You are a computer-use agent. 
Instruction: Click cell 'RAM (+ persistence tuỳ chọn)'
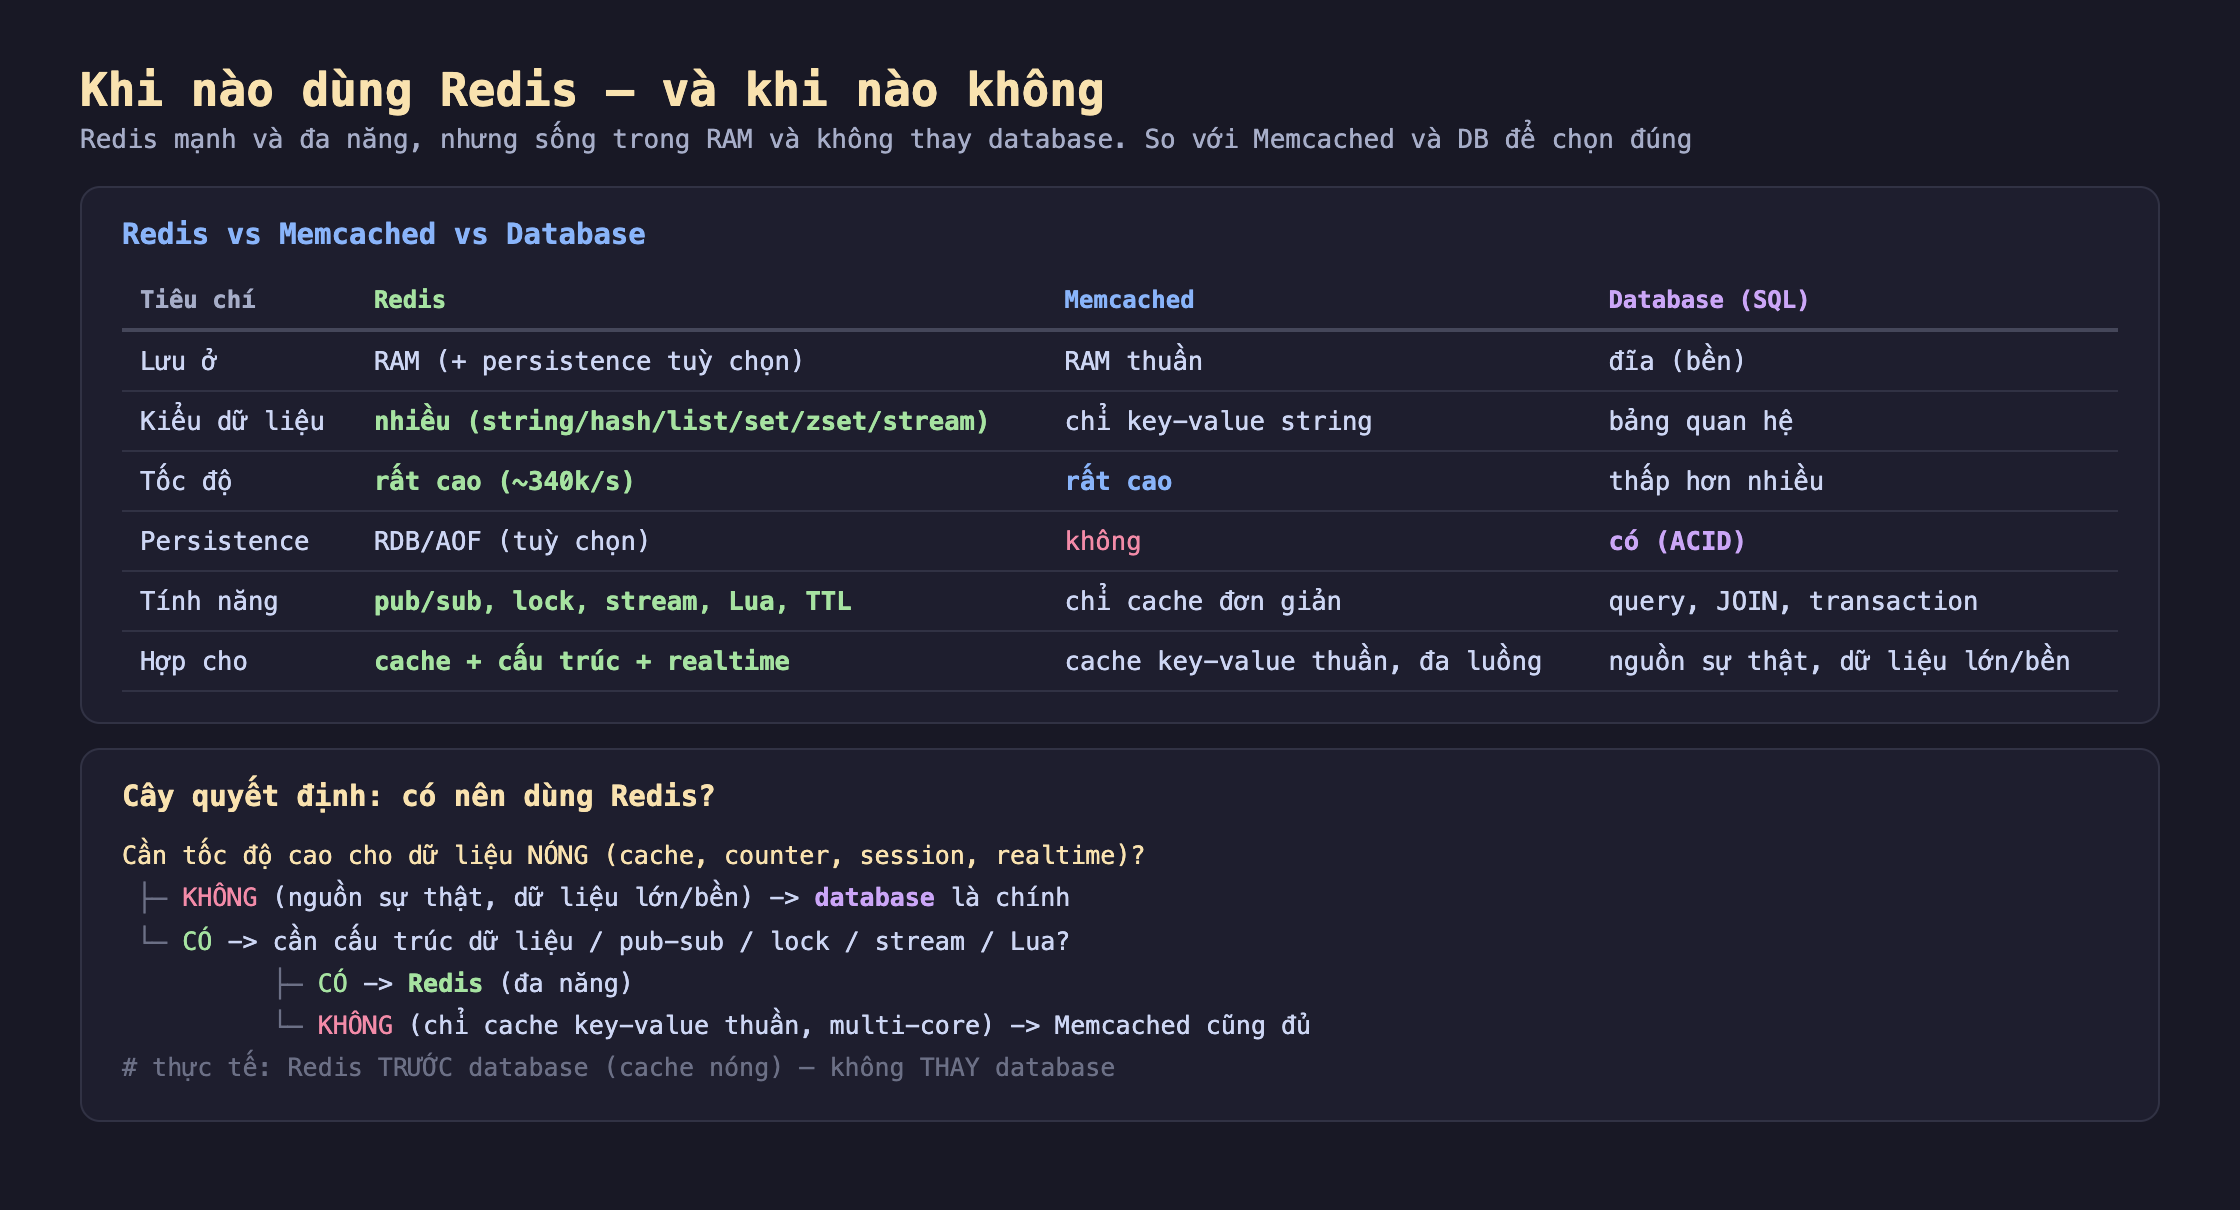coord(589,361)
